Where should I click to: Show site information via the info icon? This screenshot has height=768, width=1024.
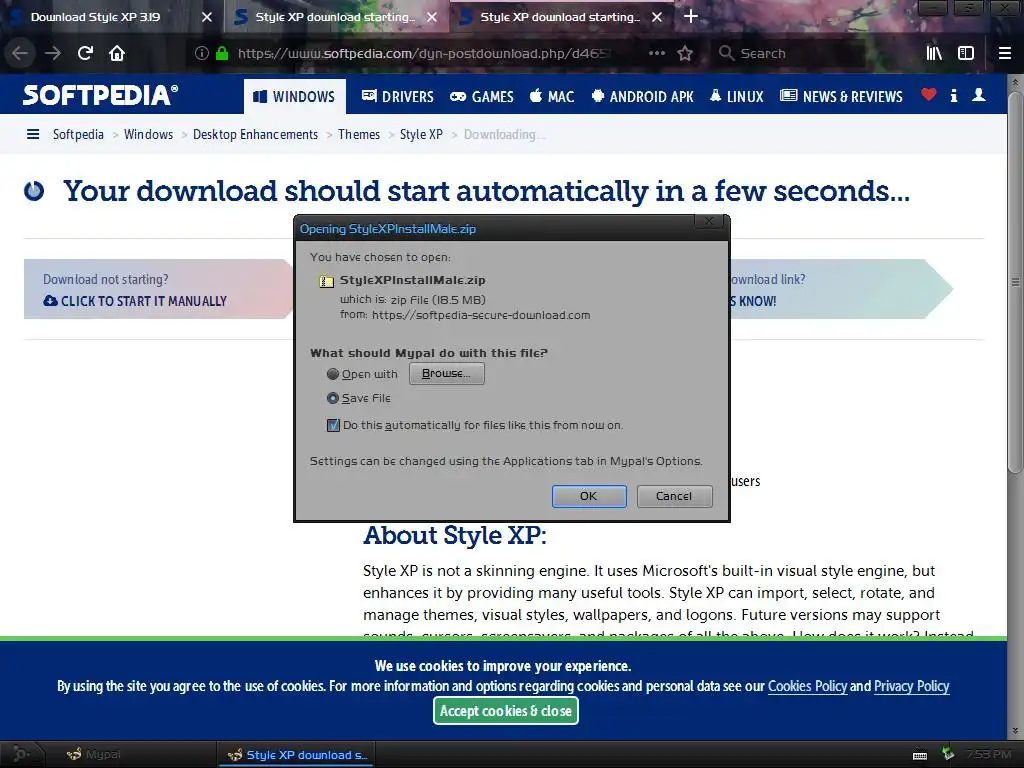[202, 53]
